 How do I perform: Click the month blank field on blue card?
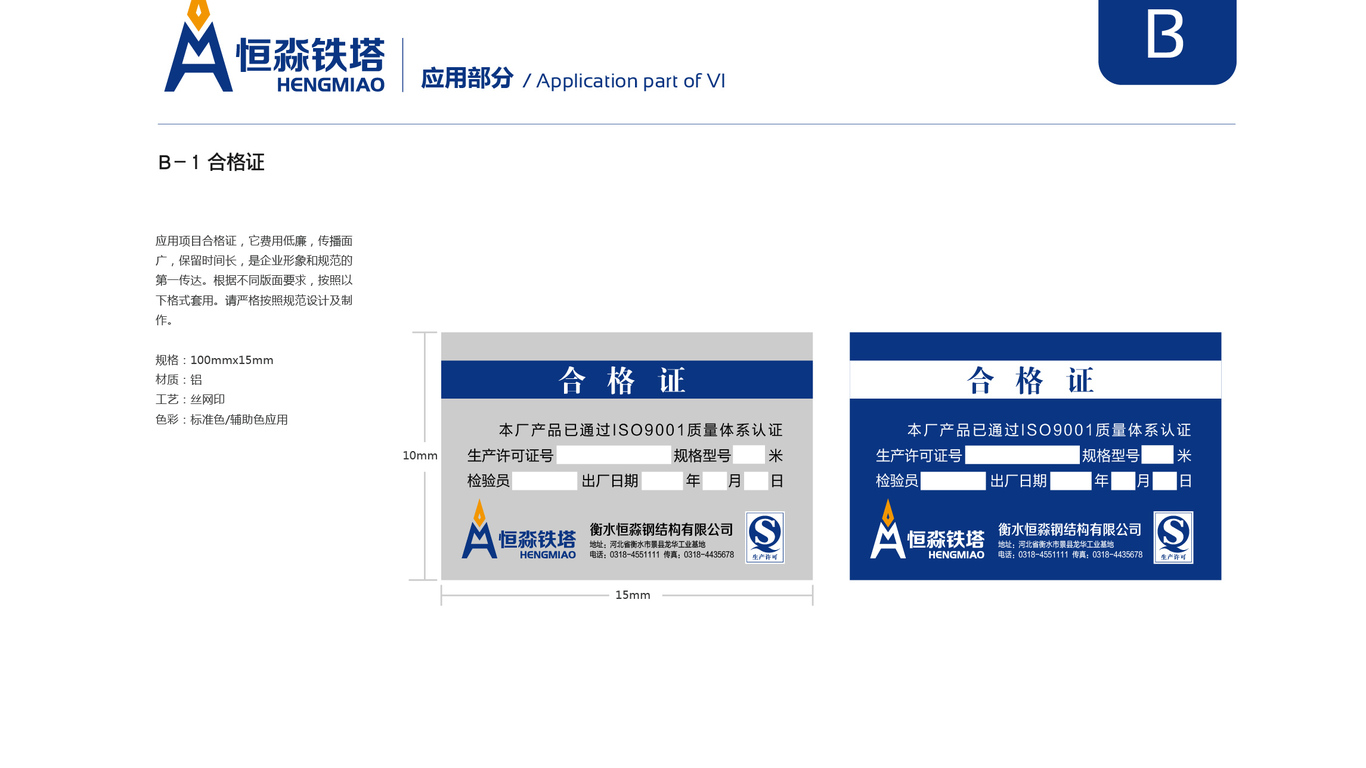click(1123, 481)
